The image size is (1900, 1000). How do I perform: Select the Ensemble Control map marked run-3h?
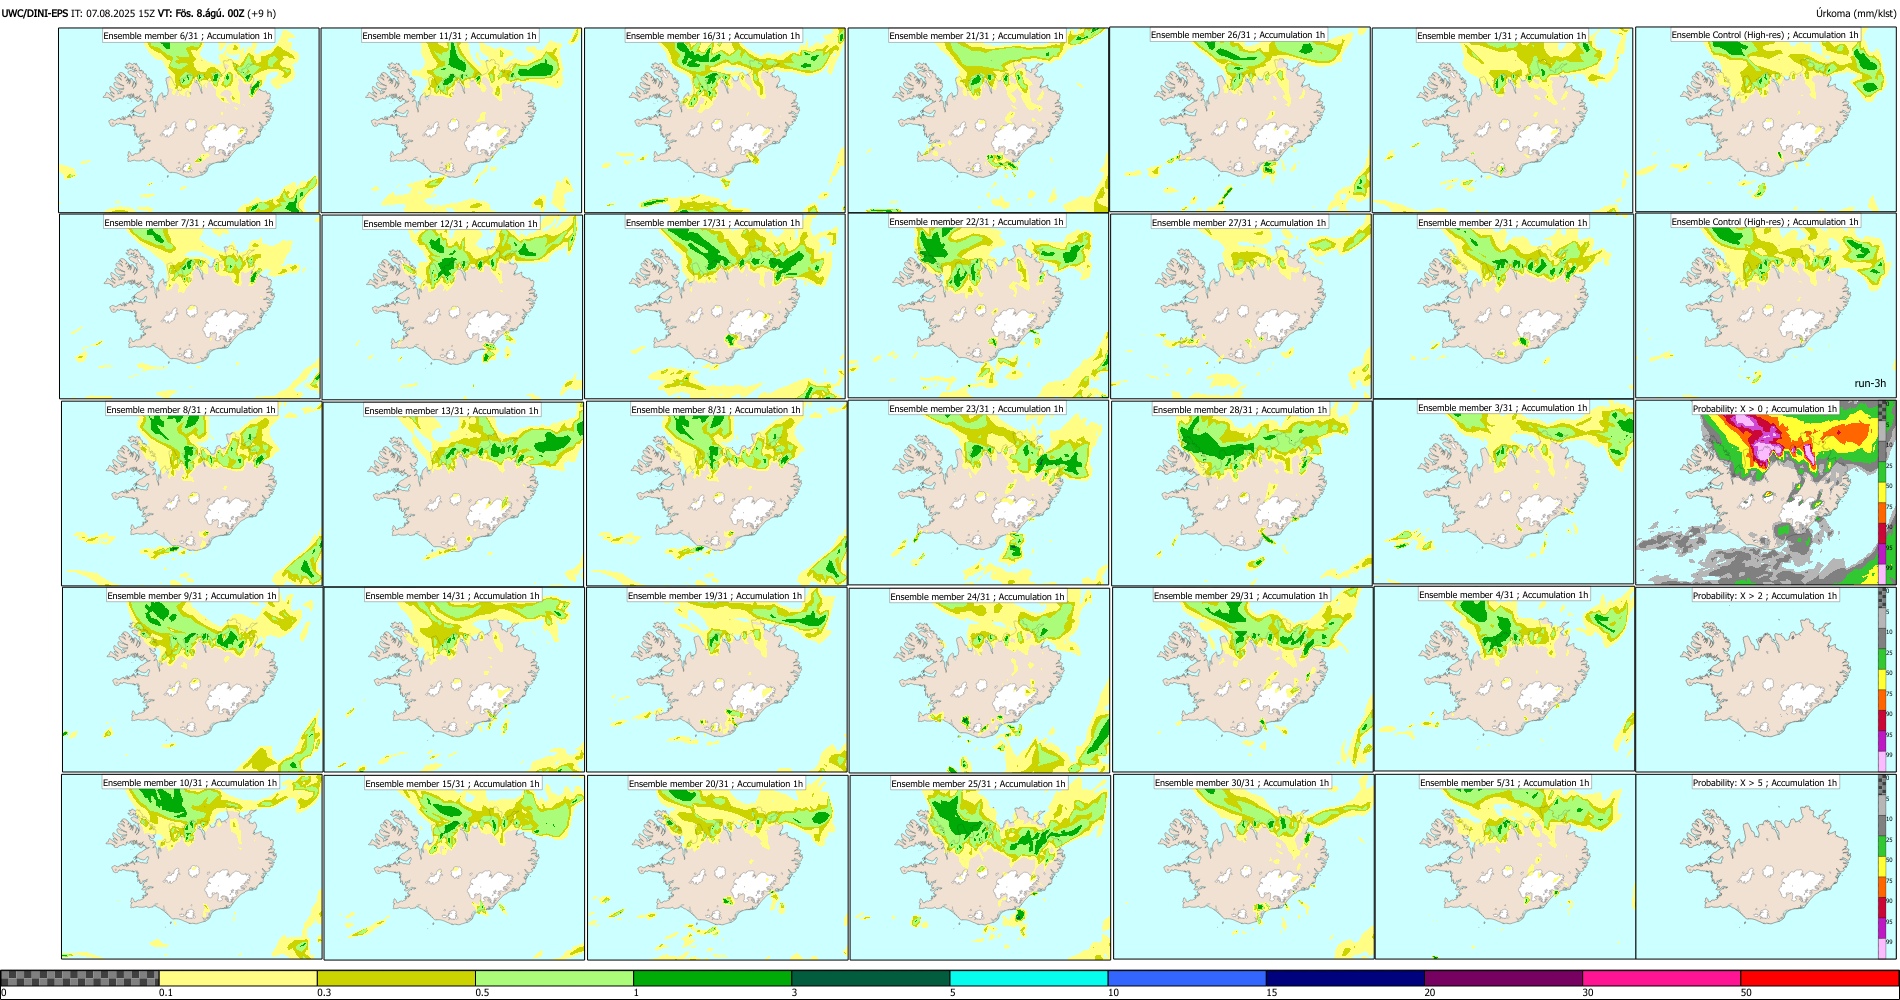(x=1766, y=306)
